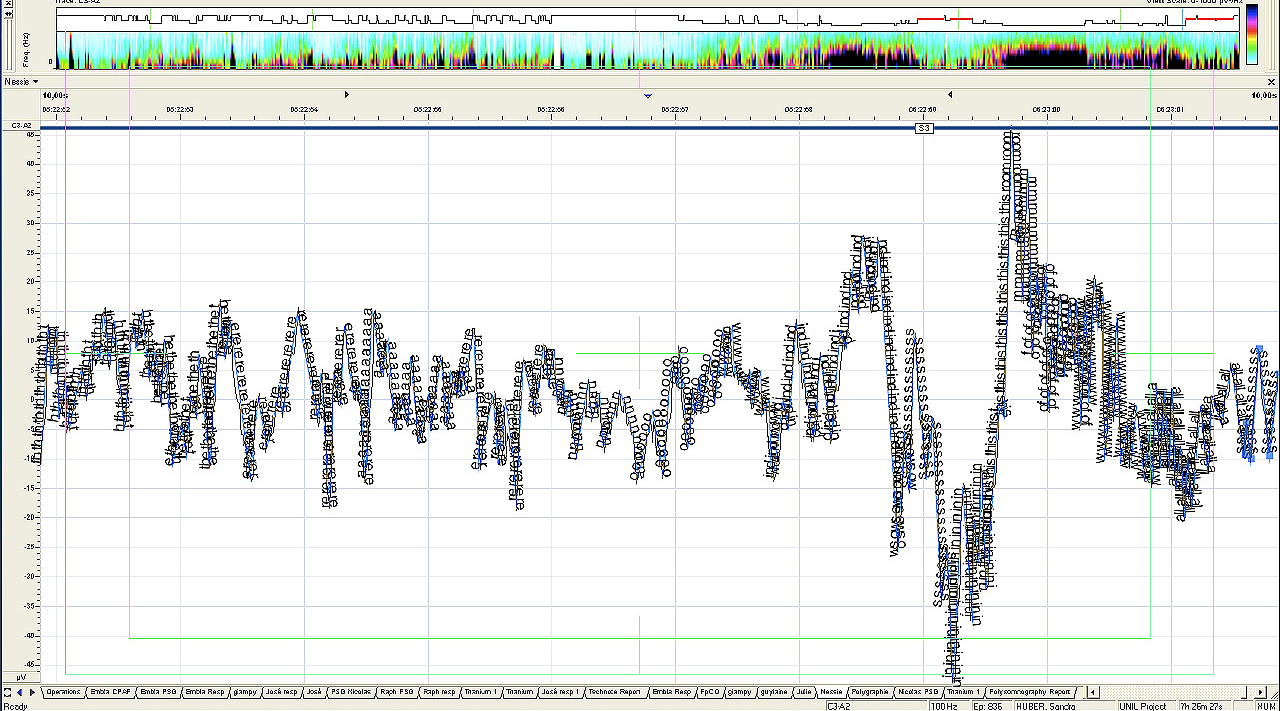Click the left-pointing black marker on timeline

click(949, 95)
